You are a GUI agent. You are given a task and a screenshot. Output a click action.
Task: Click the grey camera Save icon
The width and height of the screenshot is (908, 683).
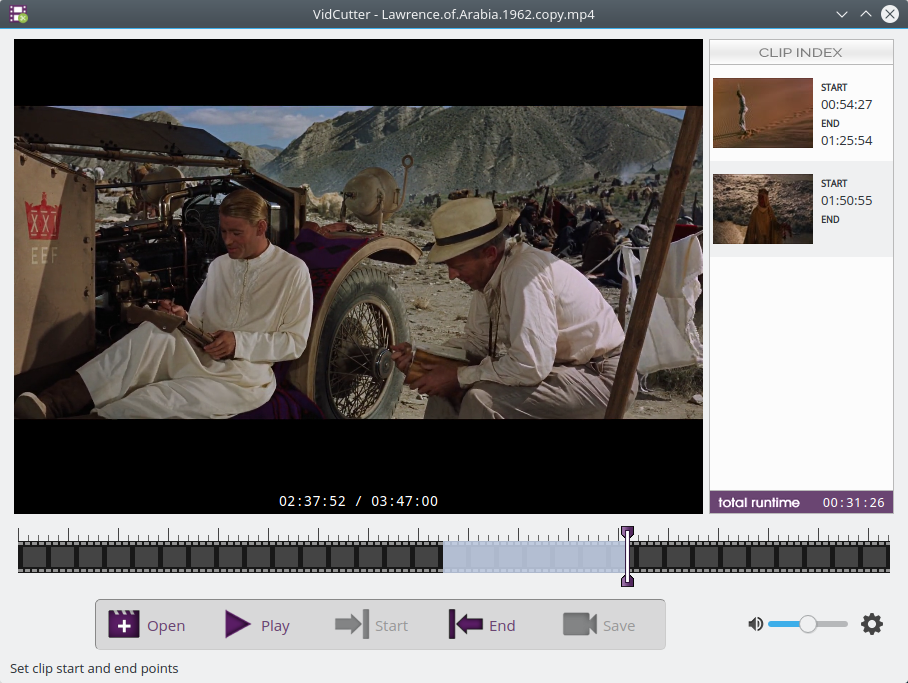[580, 624]
